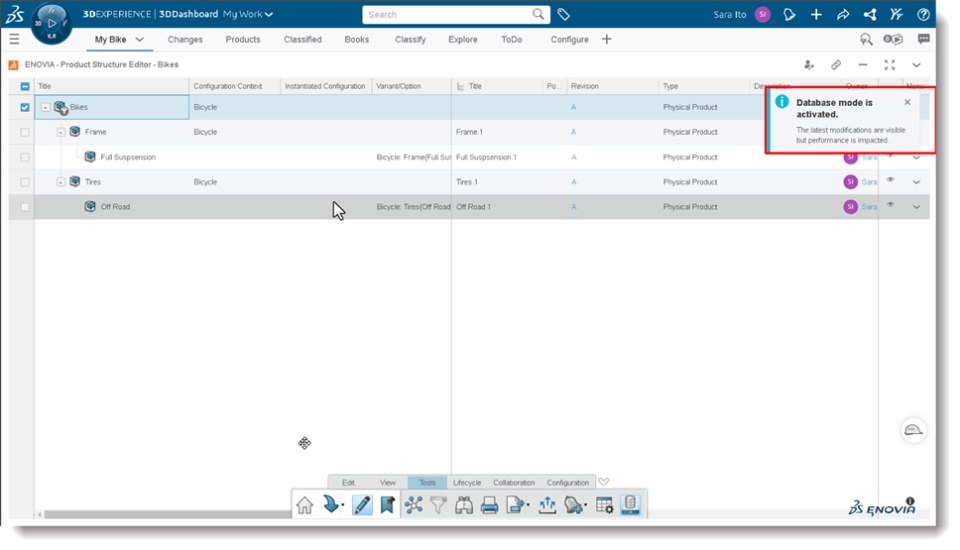The width and height of the screenshot is (960, 550).
Task: Click the search magnifier button
Action: tap(538, 14)
